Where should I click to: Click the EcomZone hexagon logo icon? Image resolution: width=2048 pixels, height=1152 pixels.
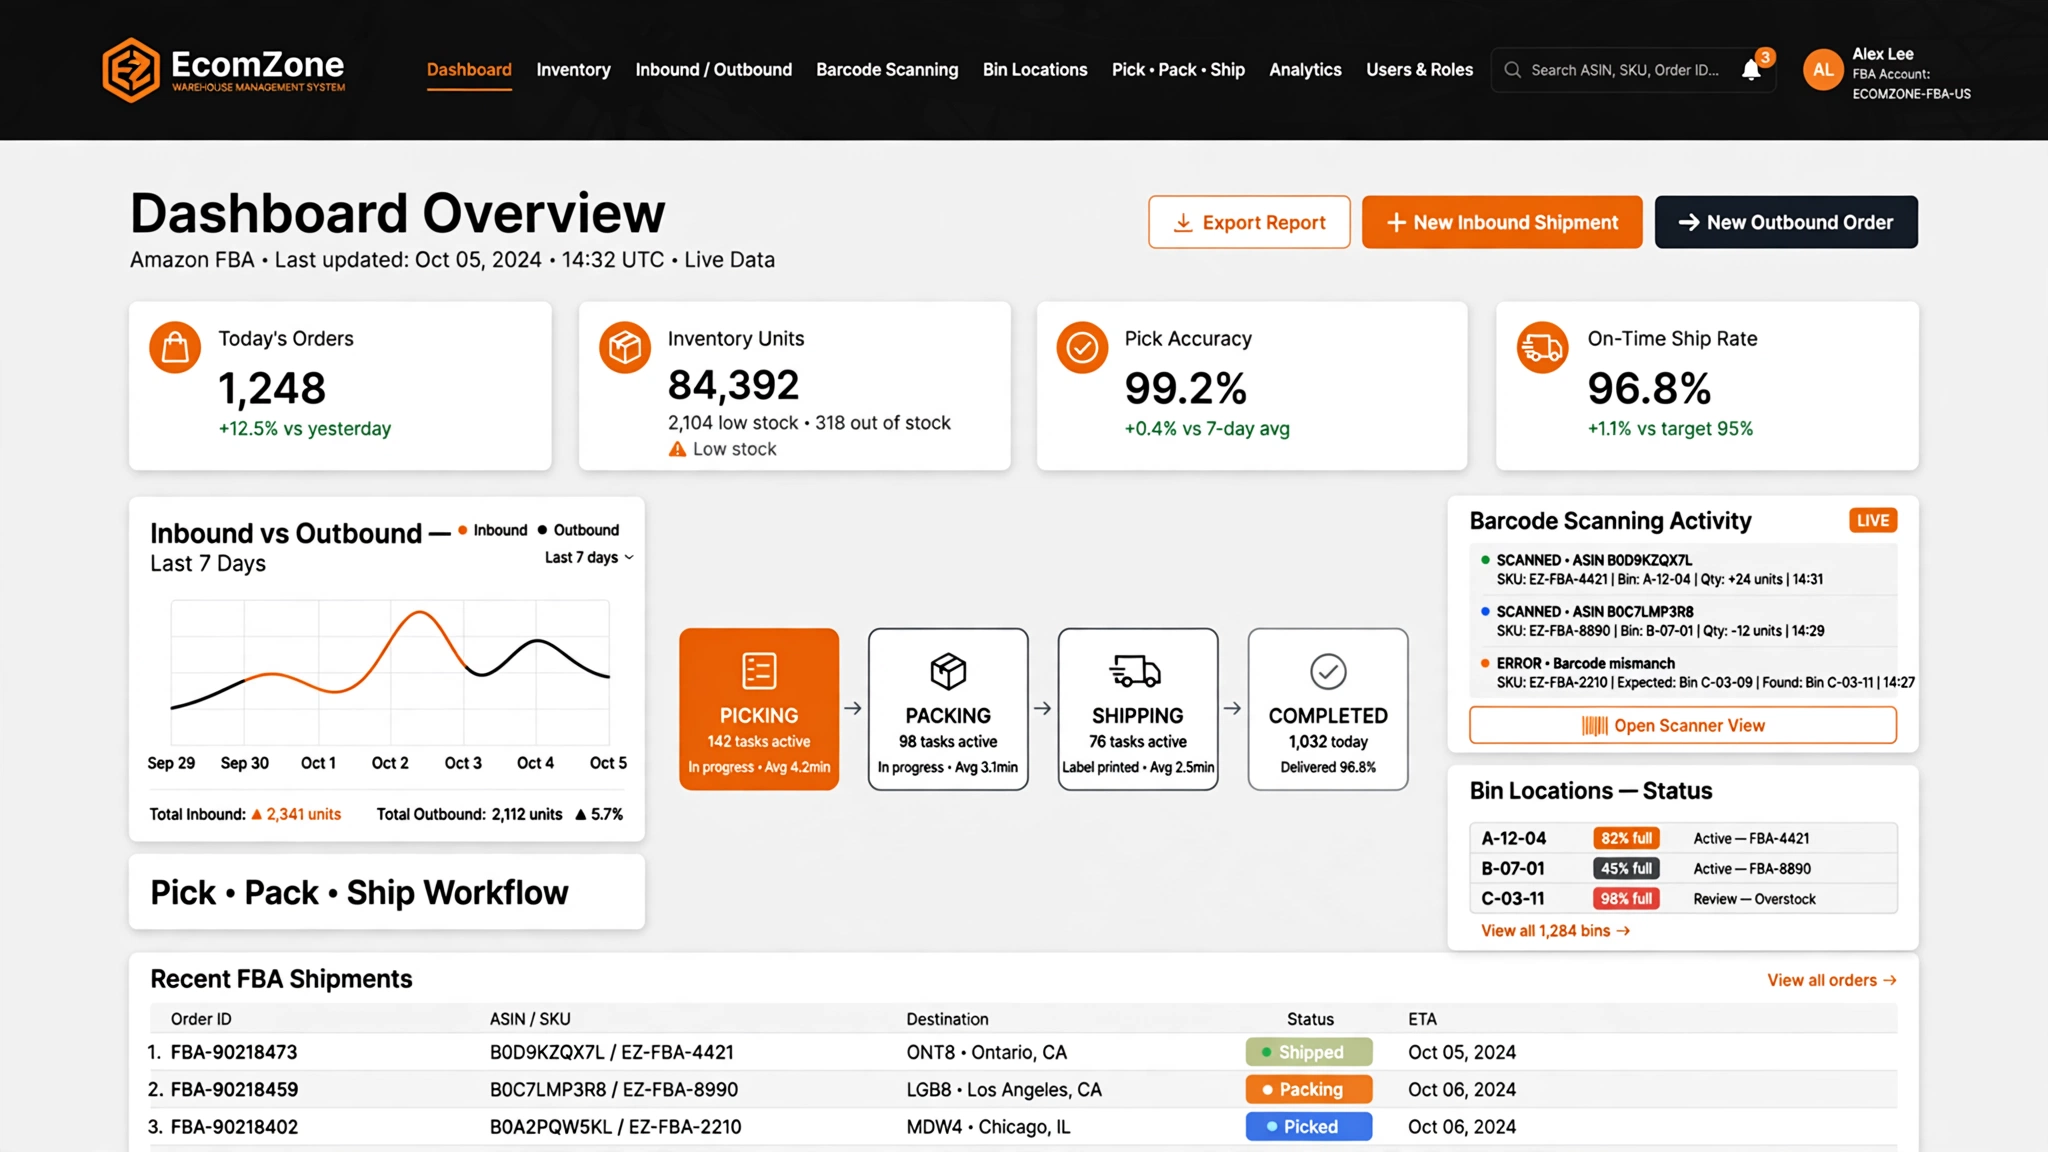pyautogui.click(x=131, y=70)
